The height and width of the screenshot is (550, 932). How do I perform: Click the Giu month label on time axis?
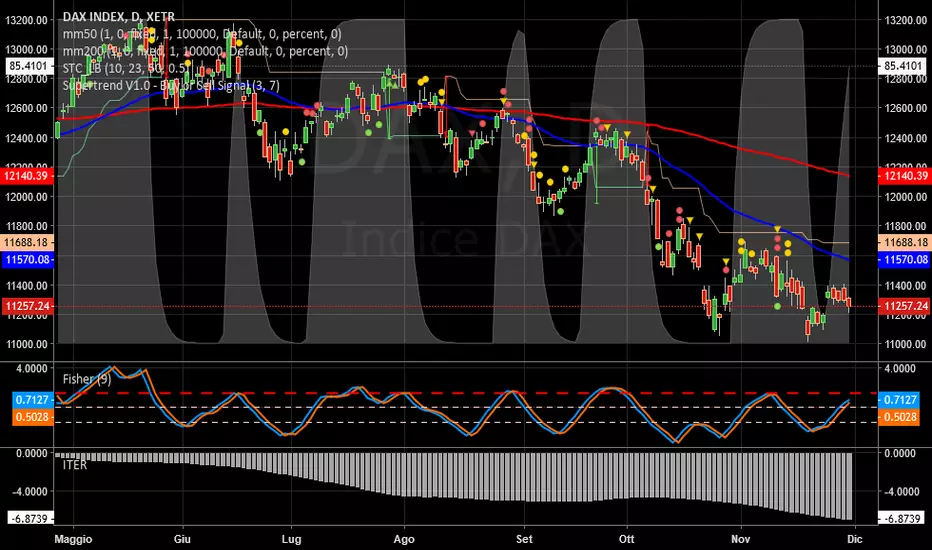pyautogui.click(x=182, y=539)
